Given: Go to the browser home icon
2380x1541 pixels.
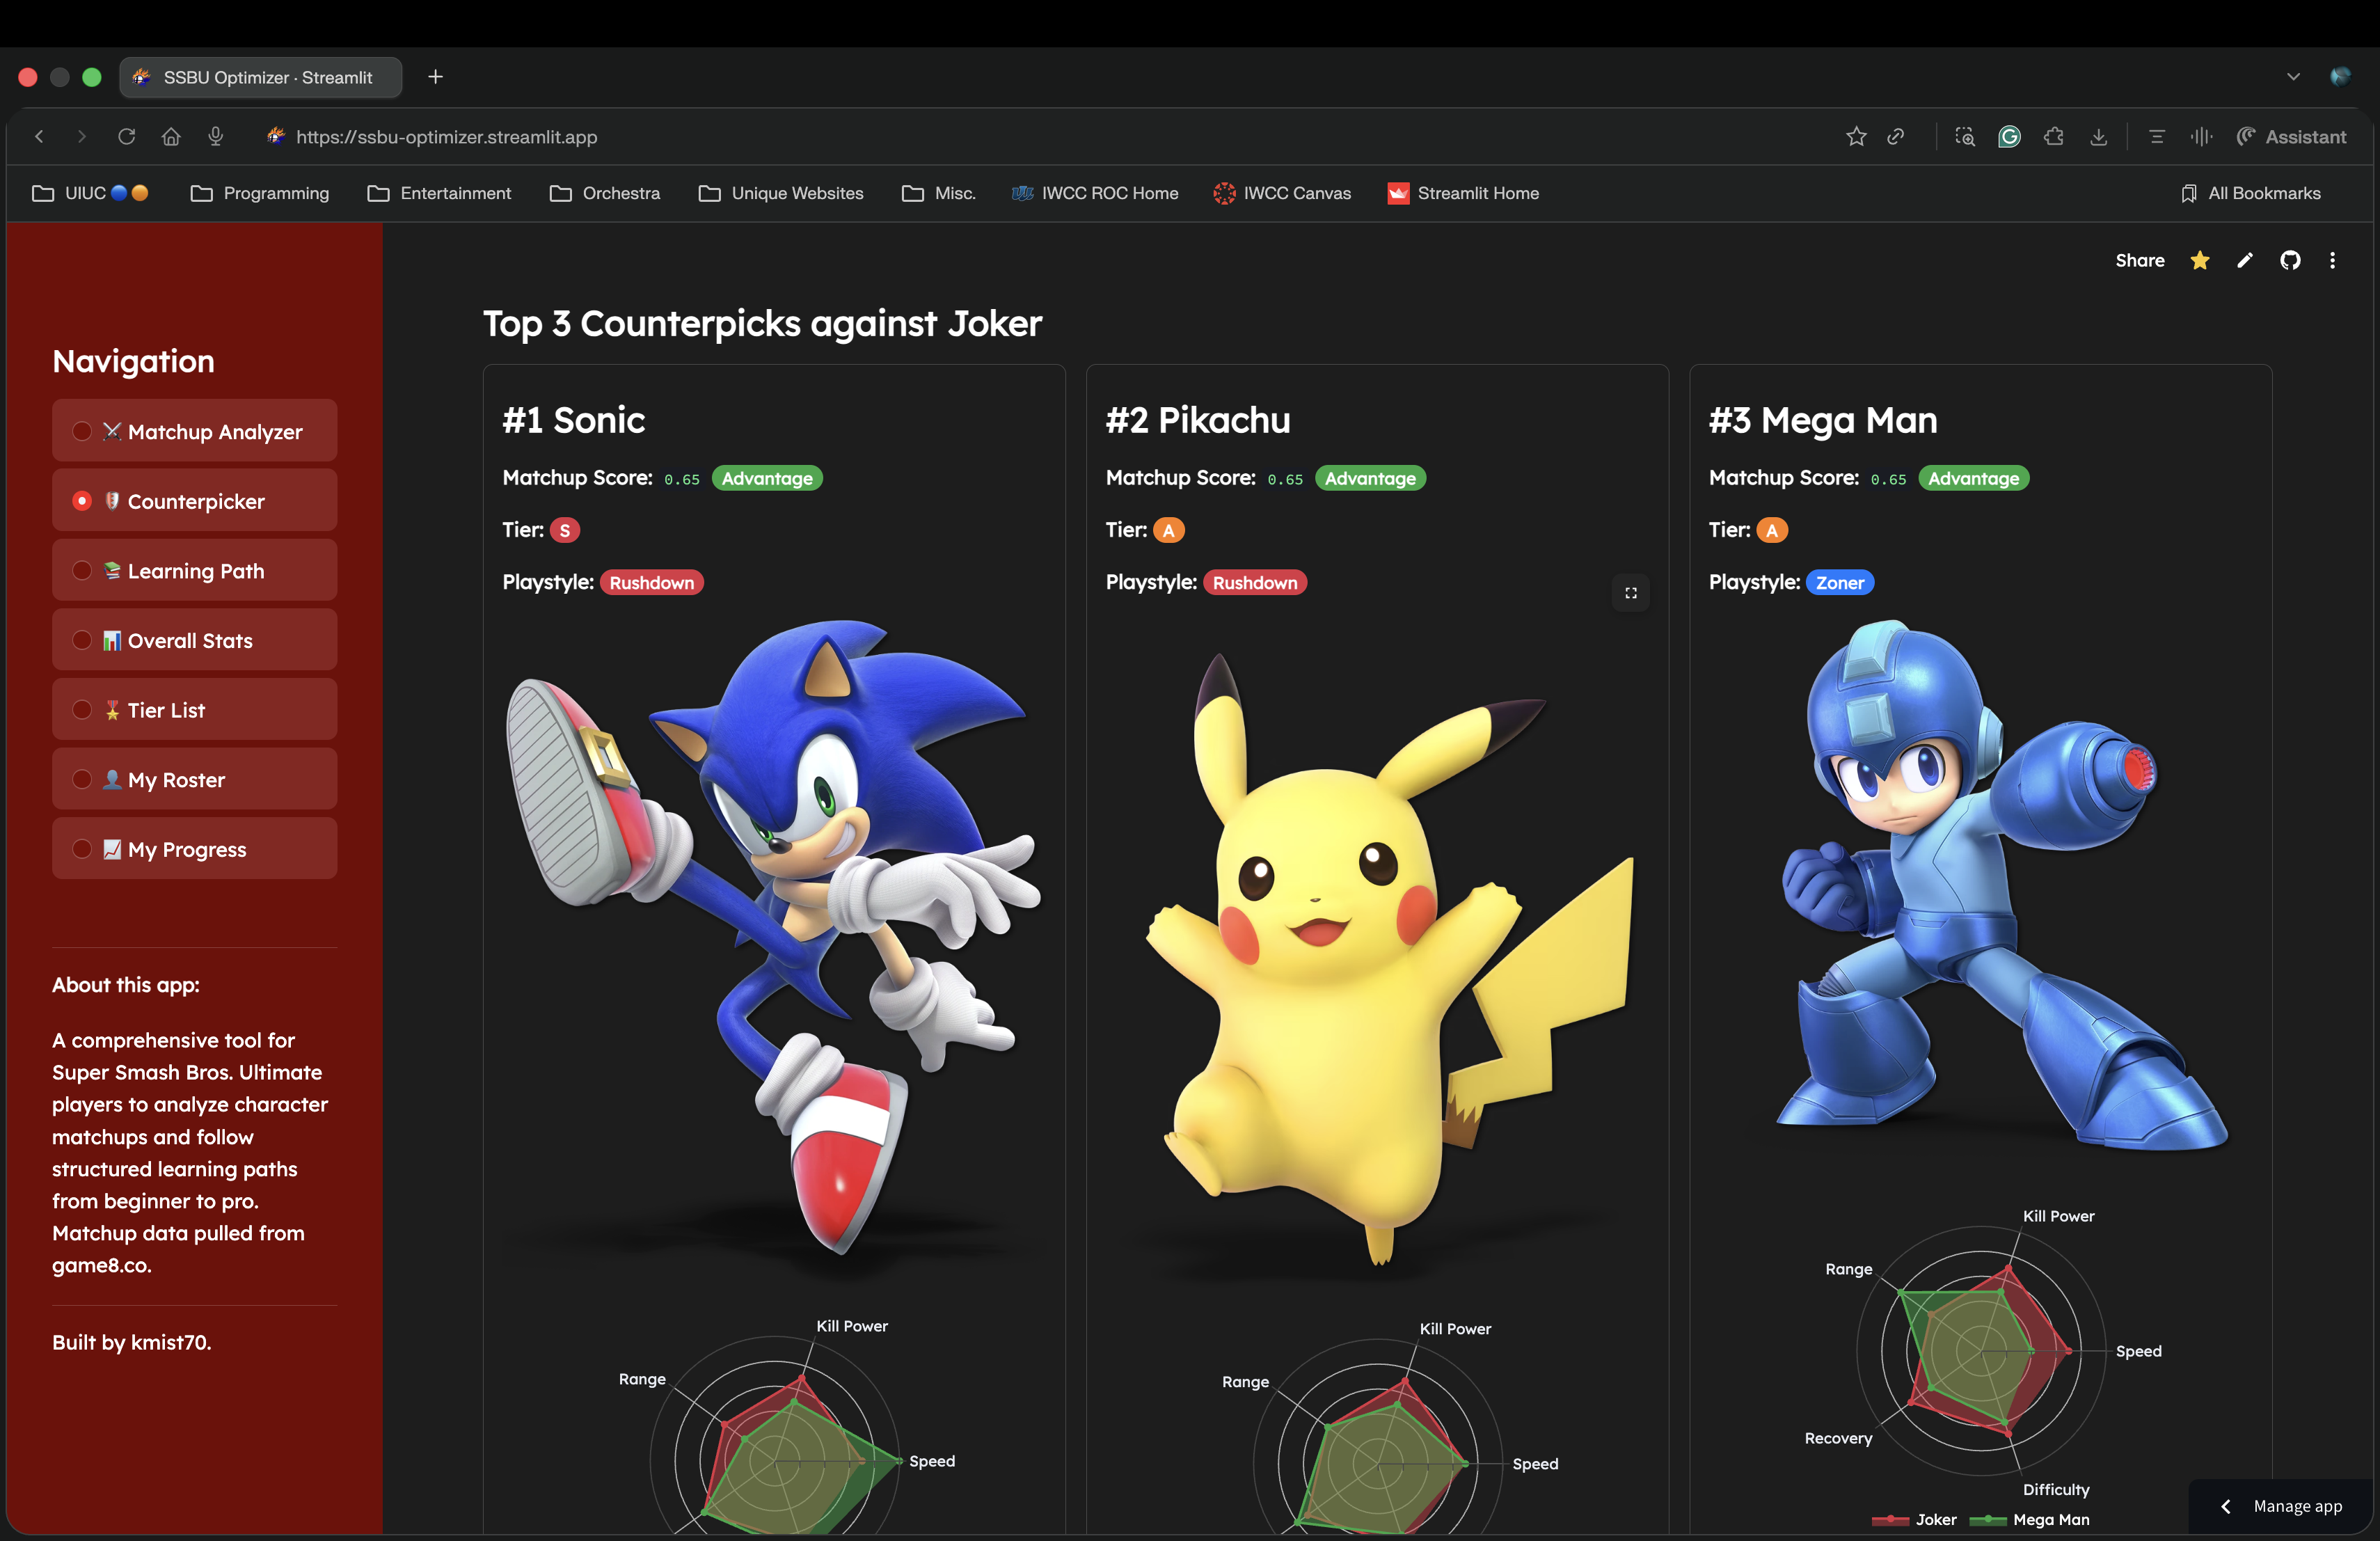Looking at the screenshot, I should point(171,137).
